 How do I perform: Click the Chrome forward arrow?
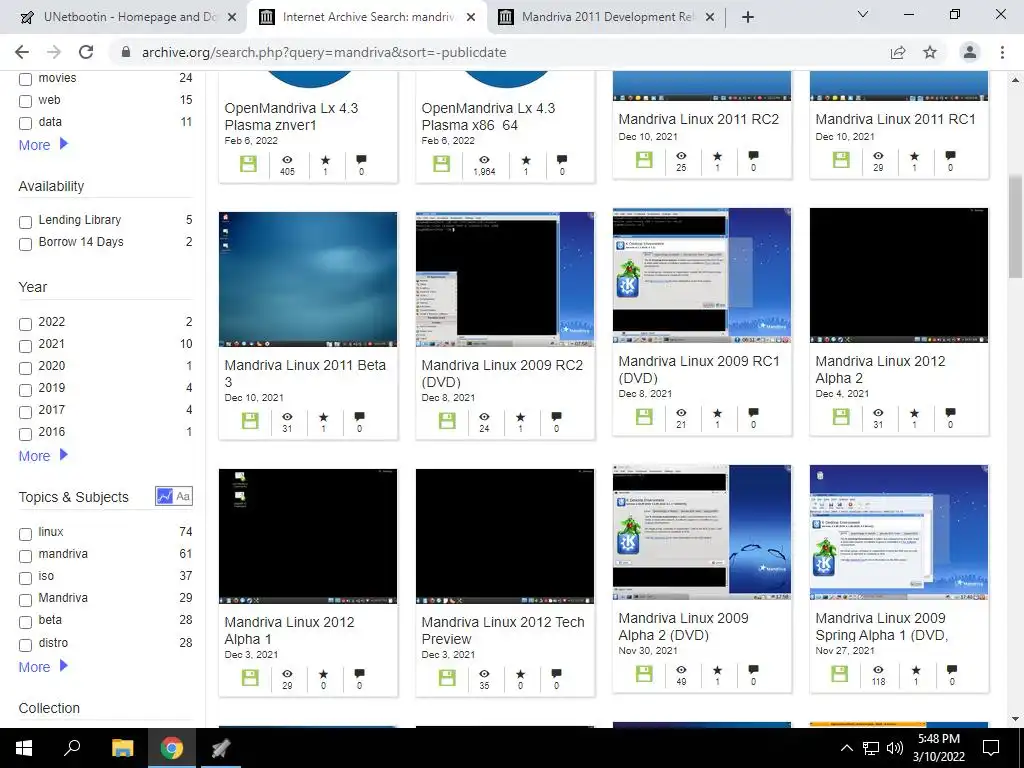[x=54, y=52]
